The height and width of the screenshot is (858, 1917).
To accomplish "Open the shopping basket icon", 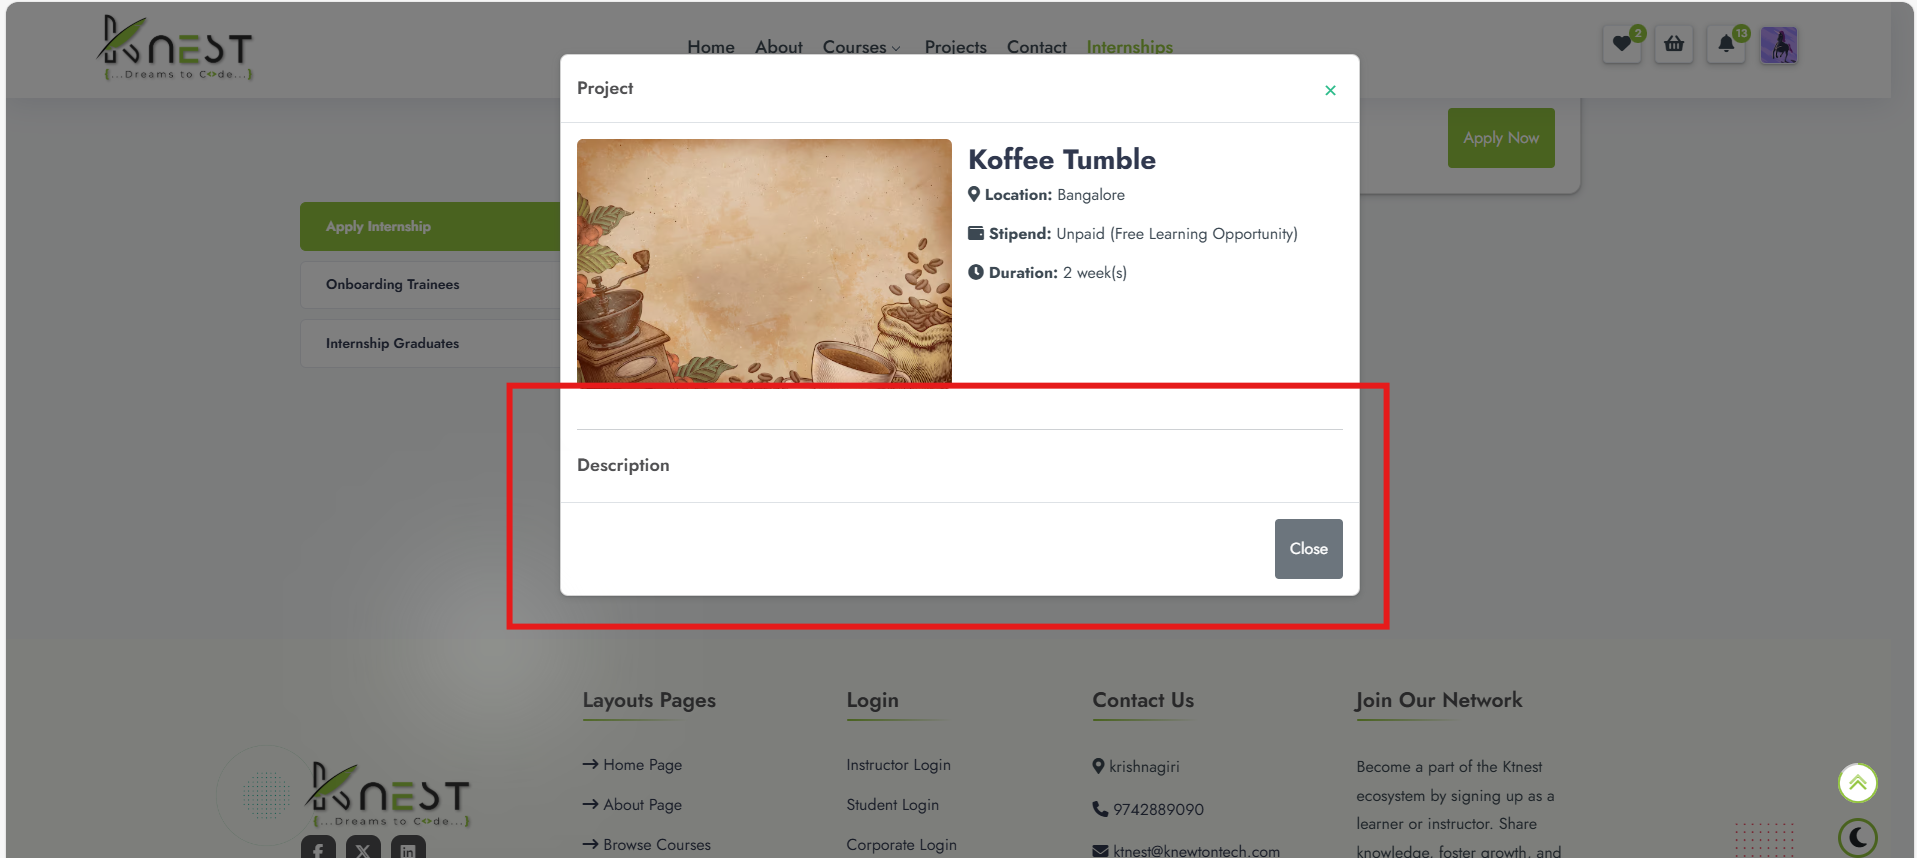I will 1673,45.
